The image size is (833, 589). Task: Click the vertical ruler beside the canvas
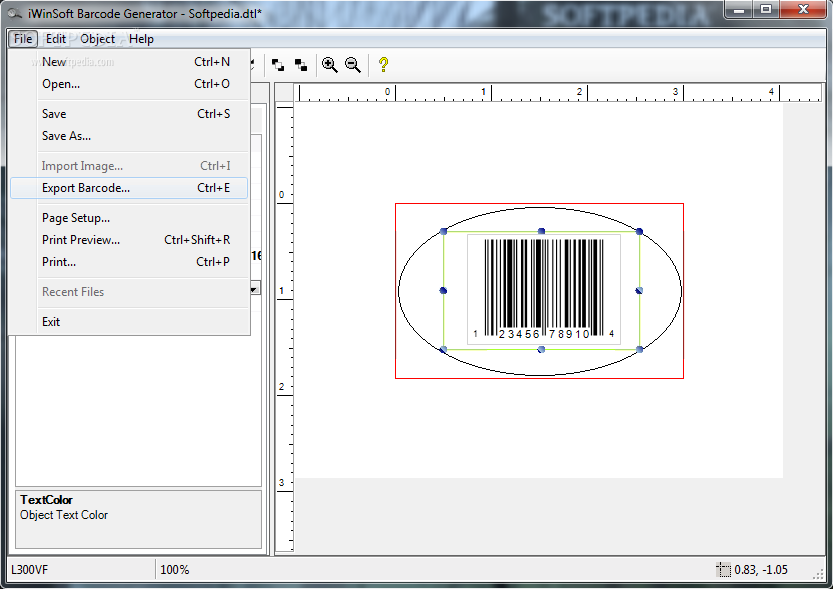285,328
